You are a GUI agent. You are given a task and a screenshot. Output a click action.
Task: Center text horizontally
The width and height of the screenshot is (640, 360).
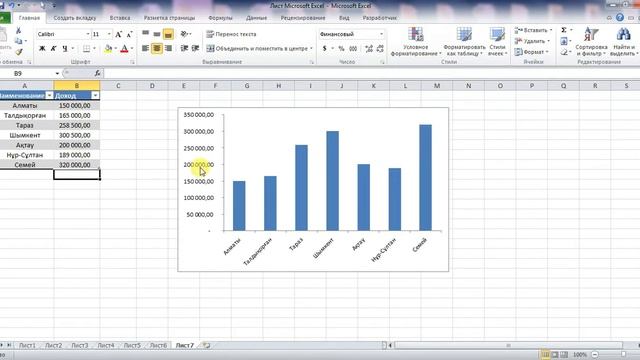[x=157, y=49]
